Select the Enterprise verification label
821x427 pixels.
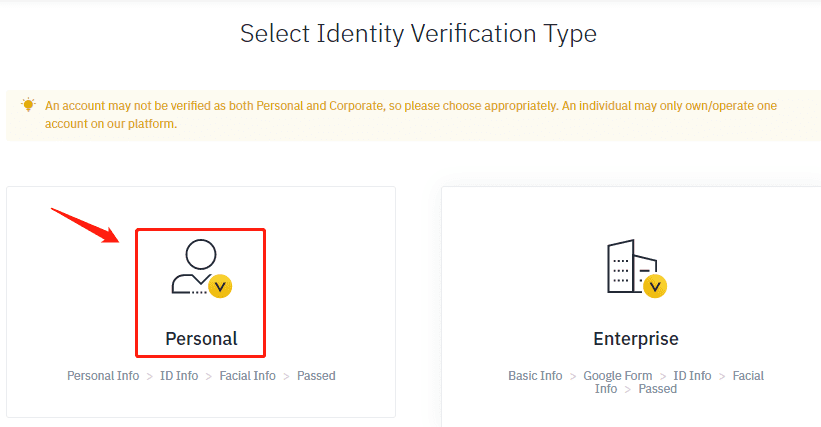tap(636, 339)
